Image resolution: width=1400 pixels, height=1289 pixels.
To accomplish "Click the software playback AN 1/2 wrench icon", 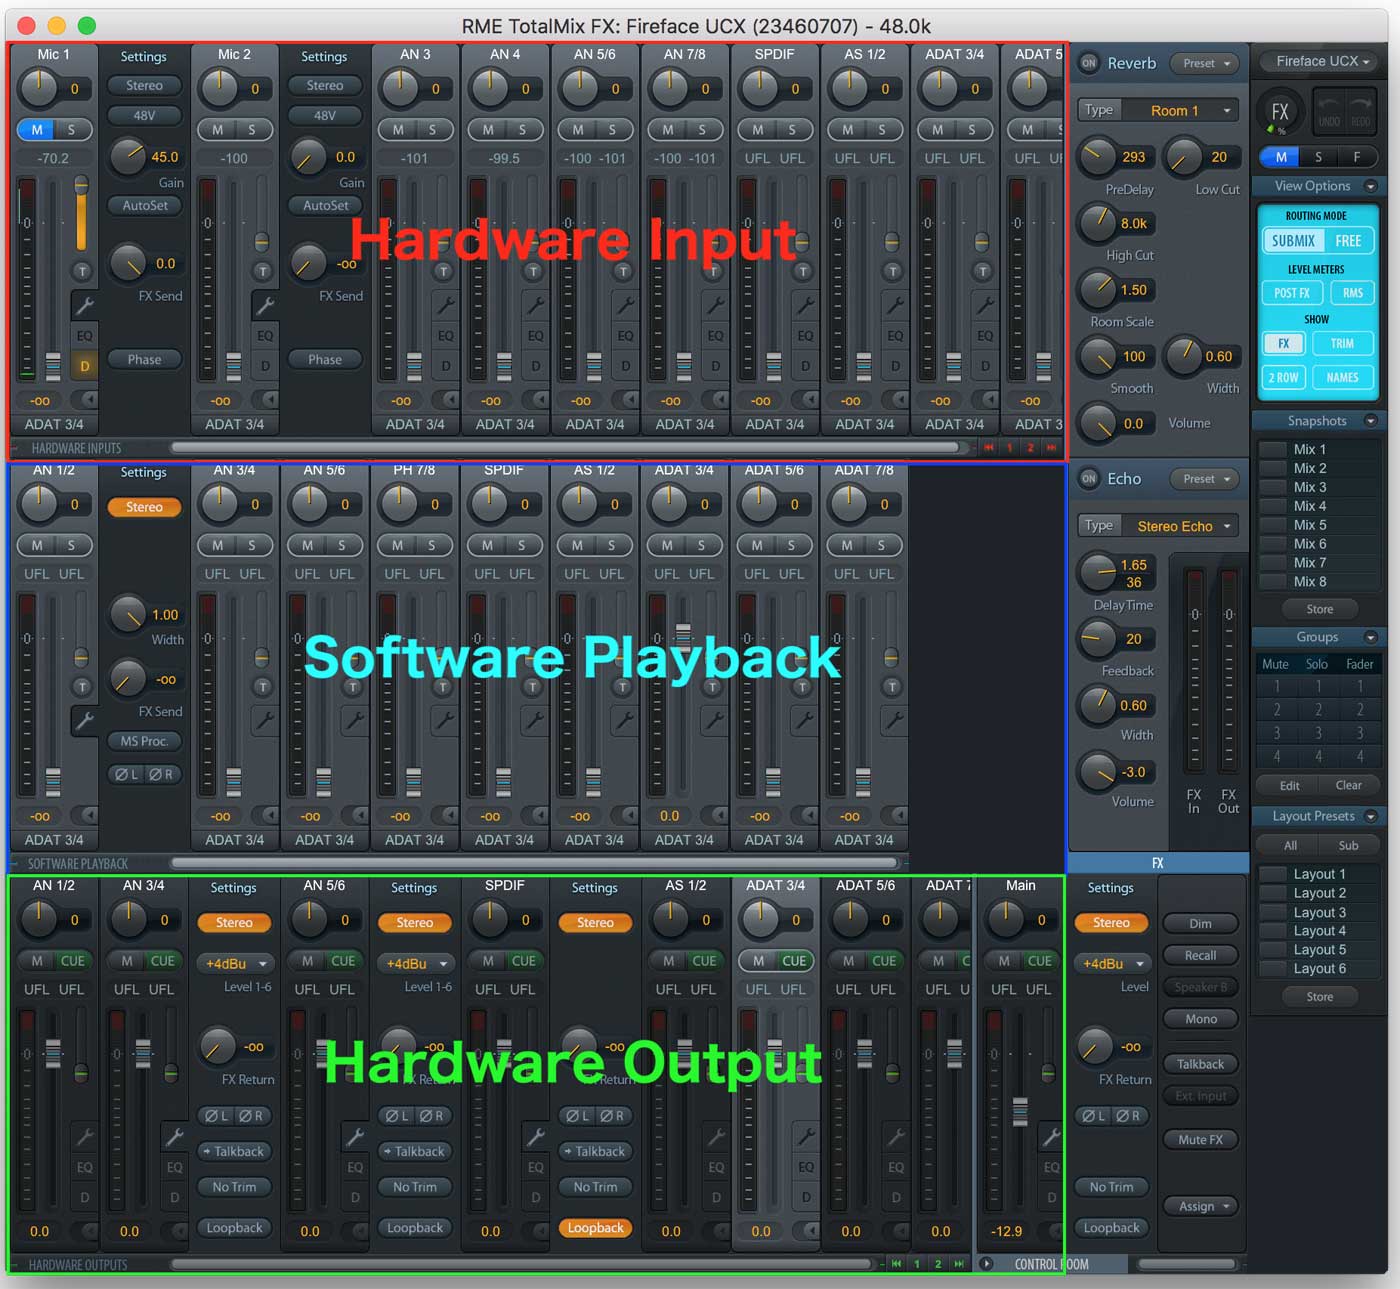I will pyautogui.click(x=84, y=720).
